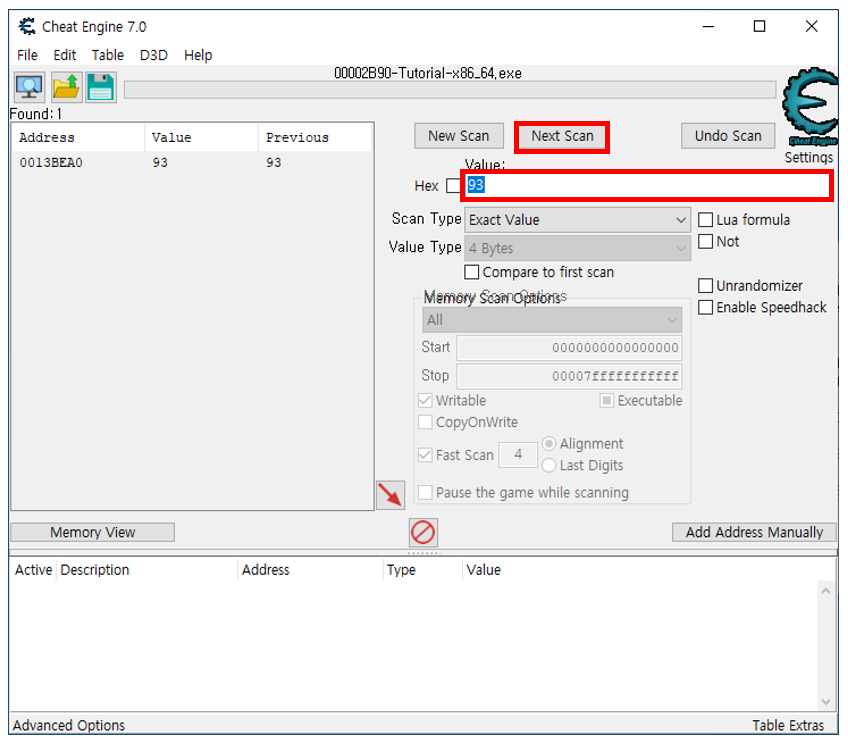The image size is (848, 746).
Task: Toggle the Unrandomizer checkbox
Action: tap(705, 286)
